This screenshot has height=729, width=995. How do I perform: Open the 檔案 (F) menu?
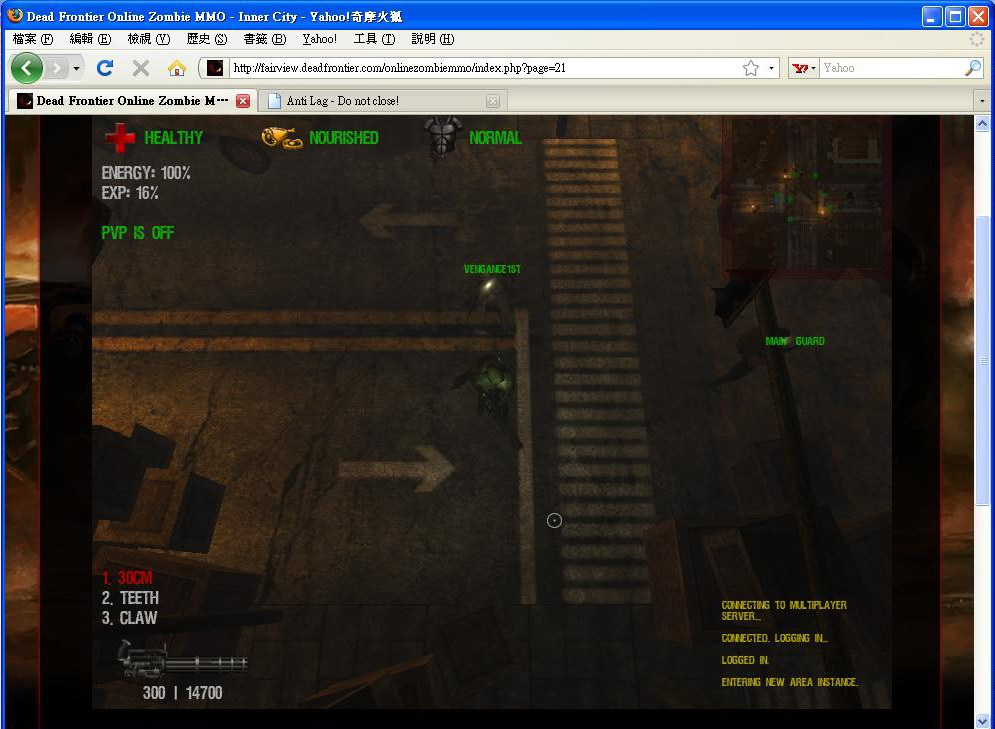coord(32,39)
